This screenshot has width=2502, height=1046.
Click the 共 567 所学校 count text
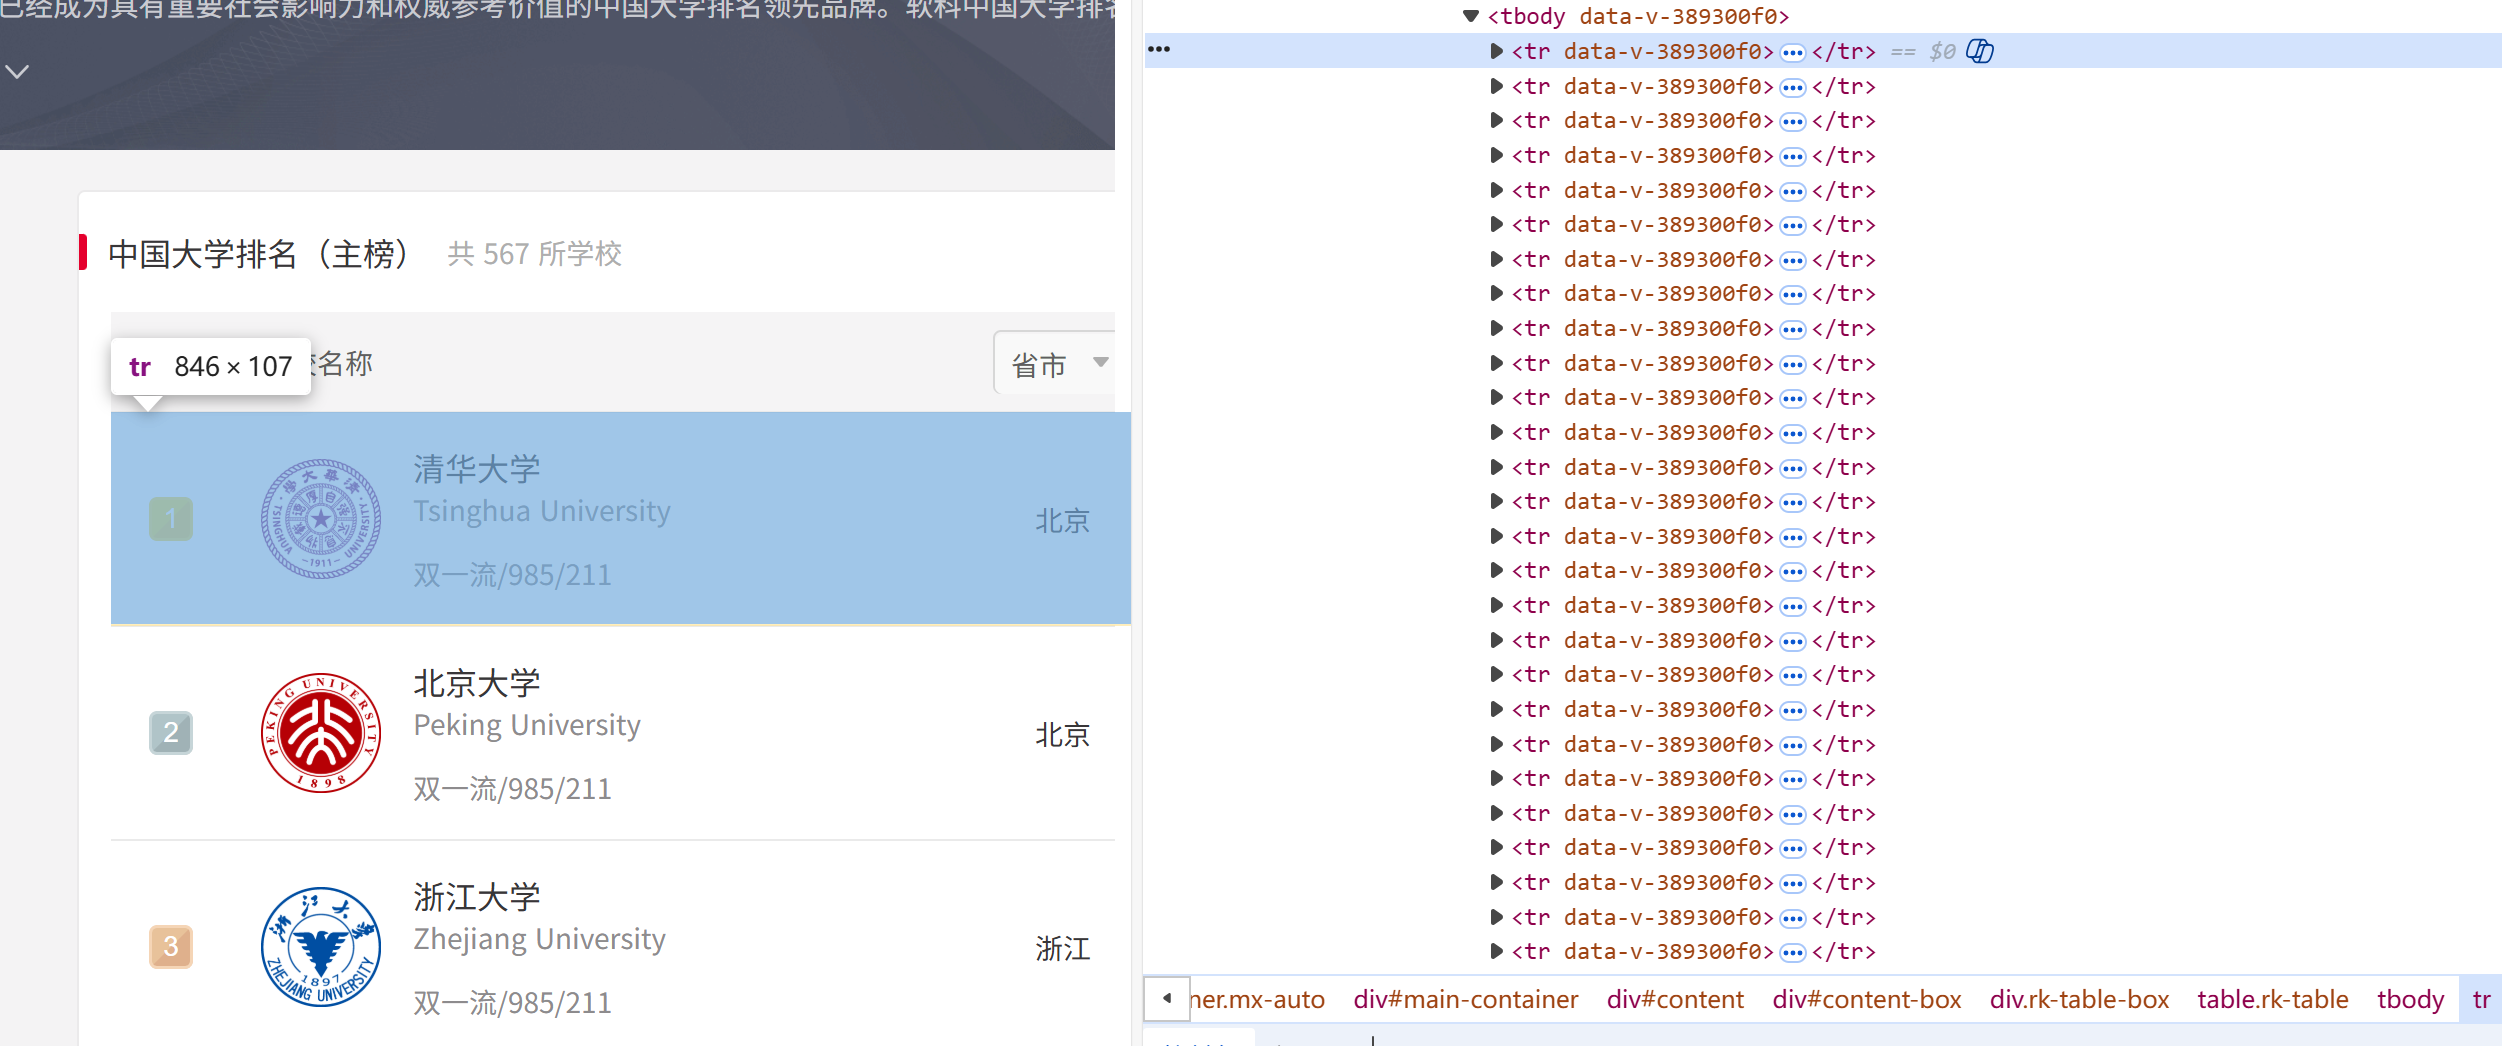coord(534,254)
